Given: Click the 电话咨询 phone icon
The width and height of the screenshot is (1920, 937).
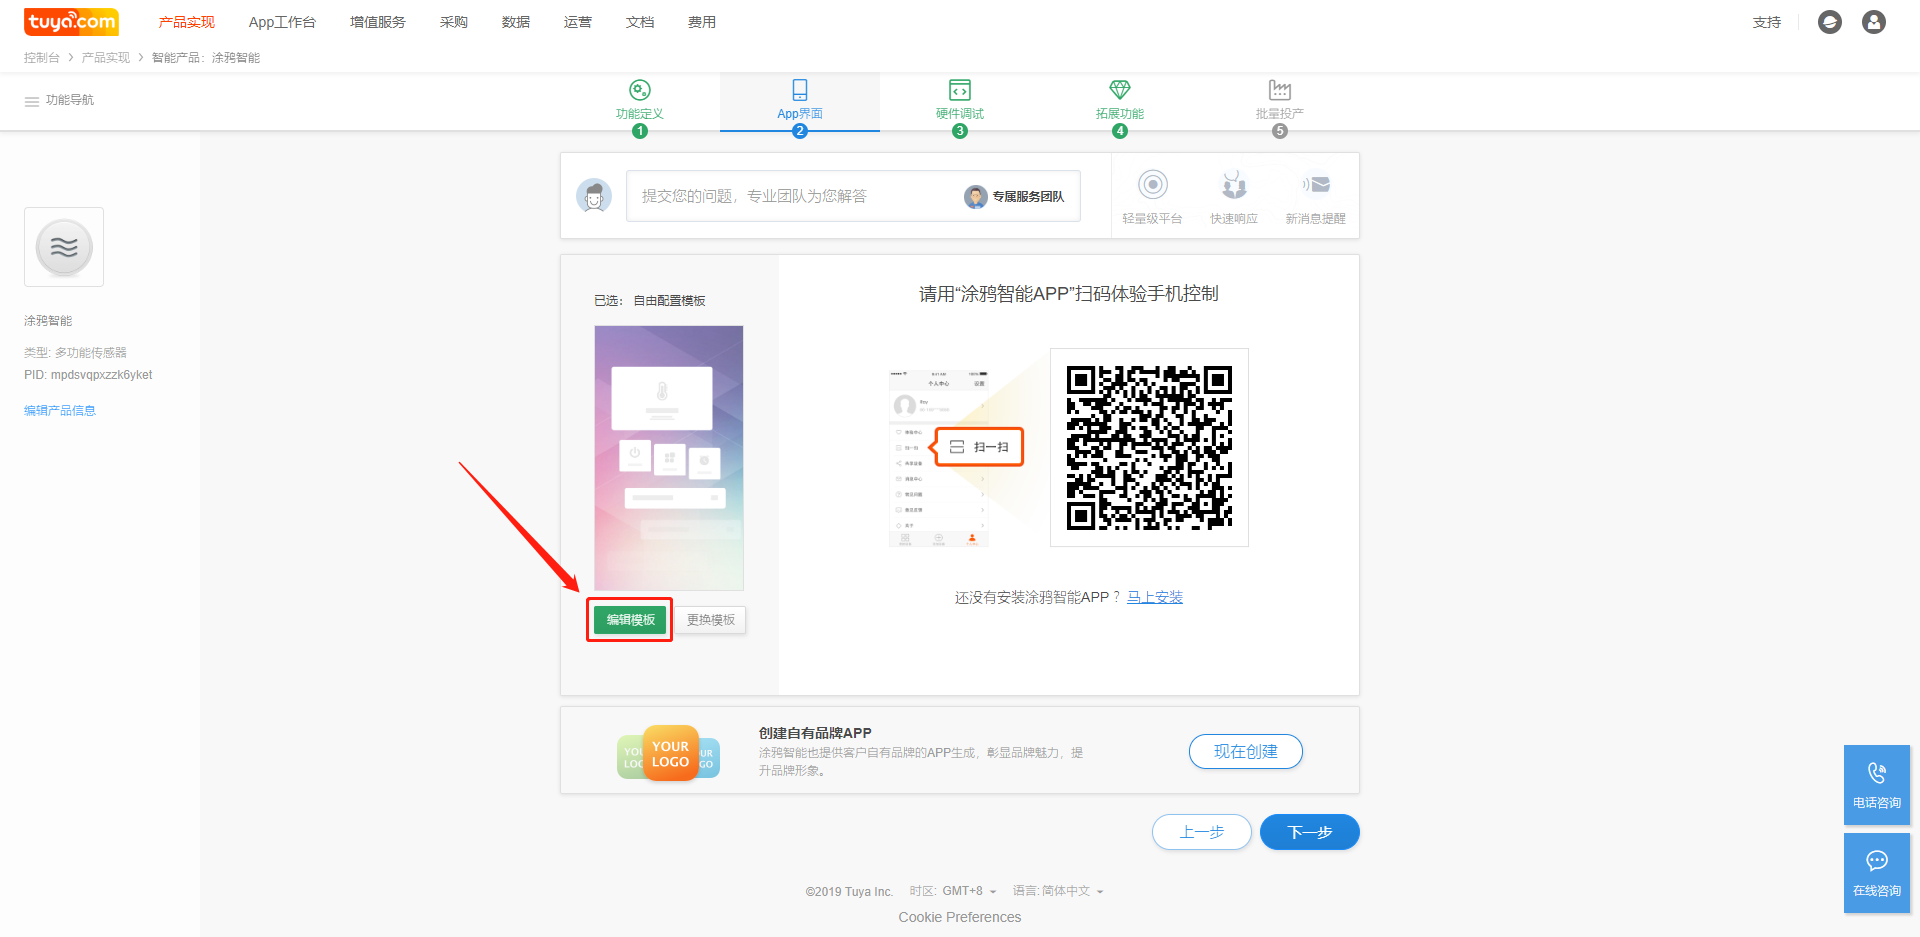Looking at the screenshot, I should pyautogui.click(x=1877, y=773).
